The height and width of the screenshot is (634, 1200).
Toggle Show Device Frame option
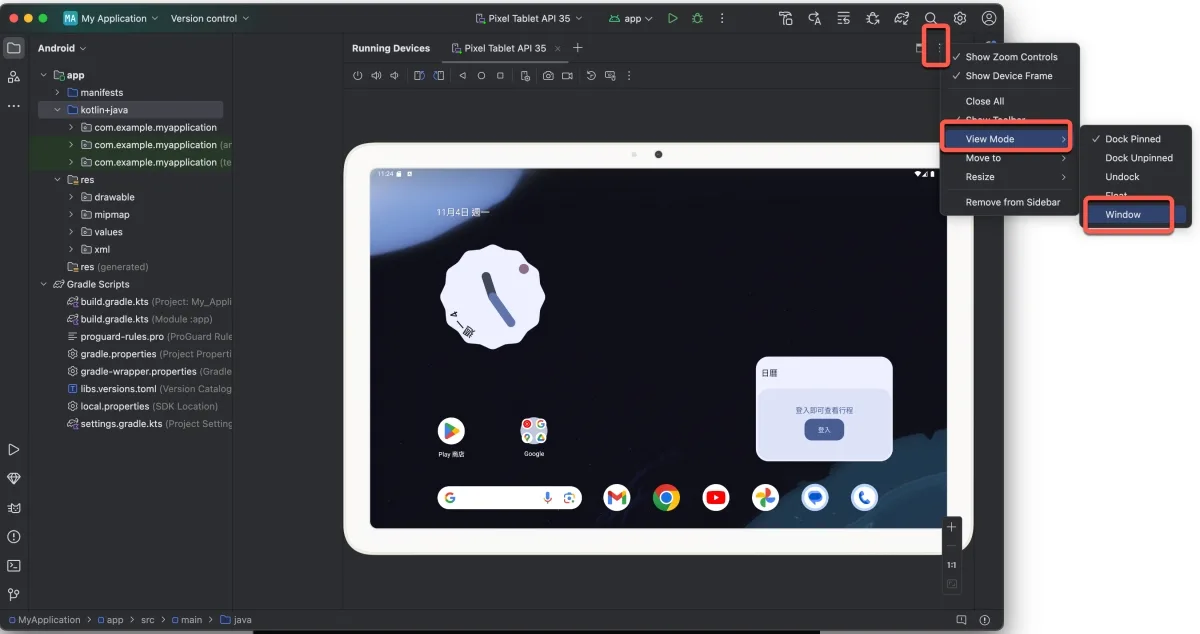coord(1010,76)
